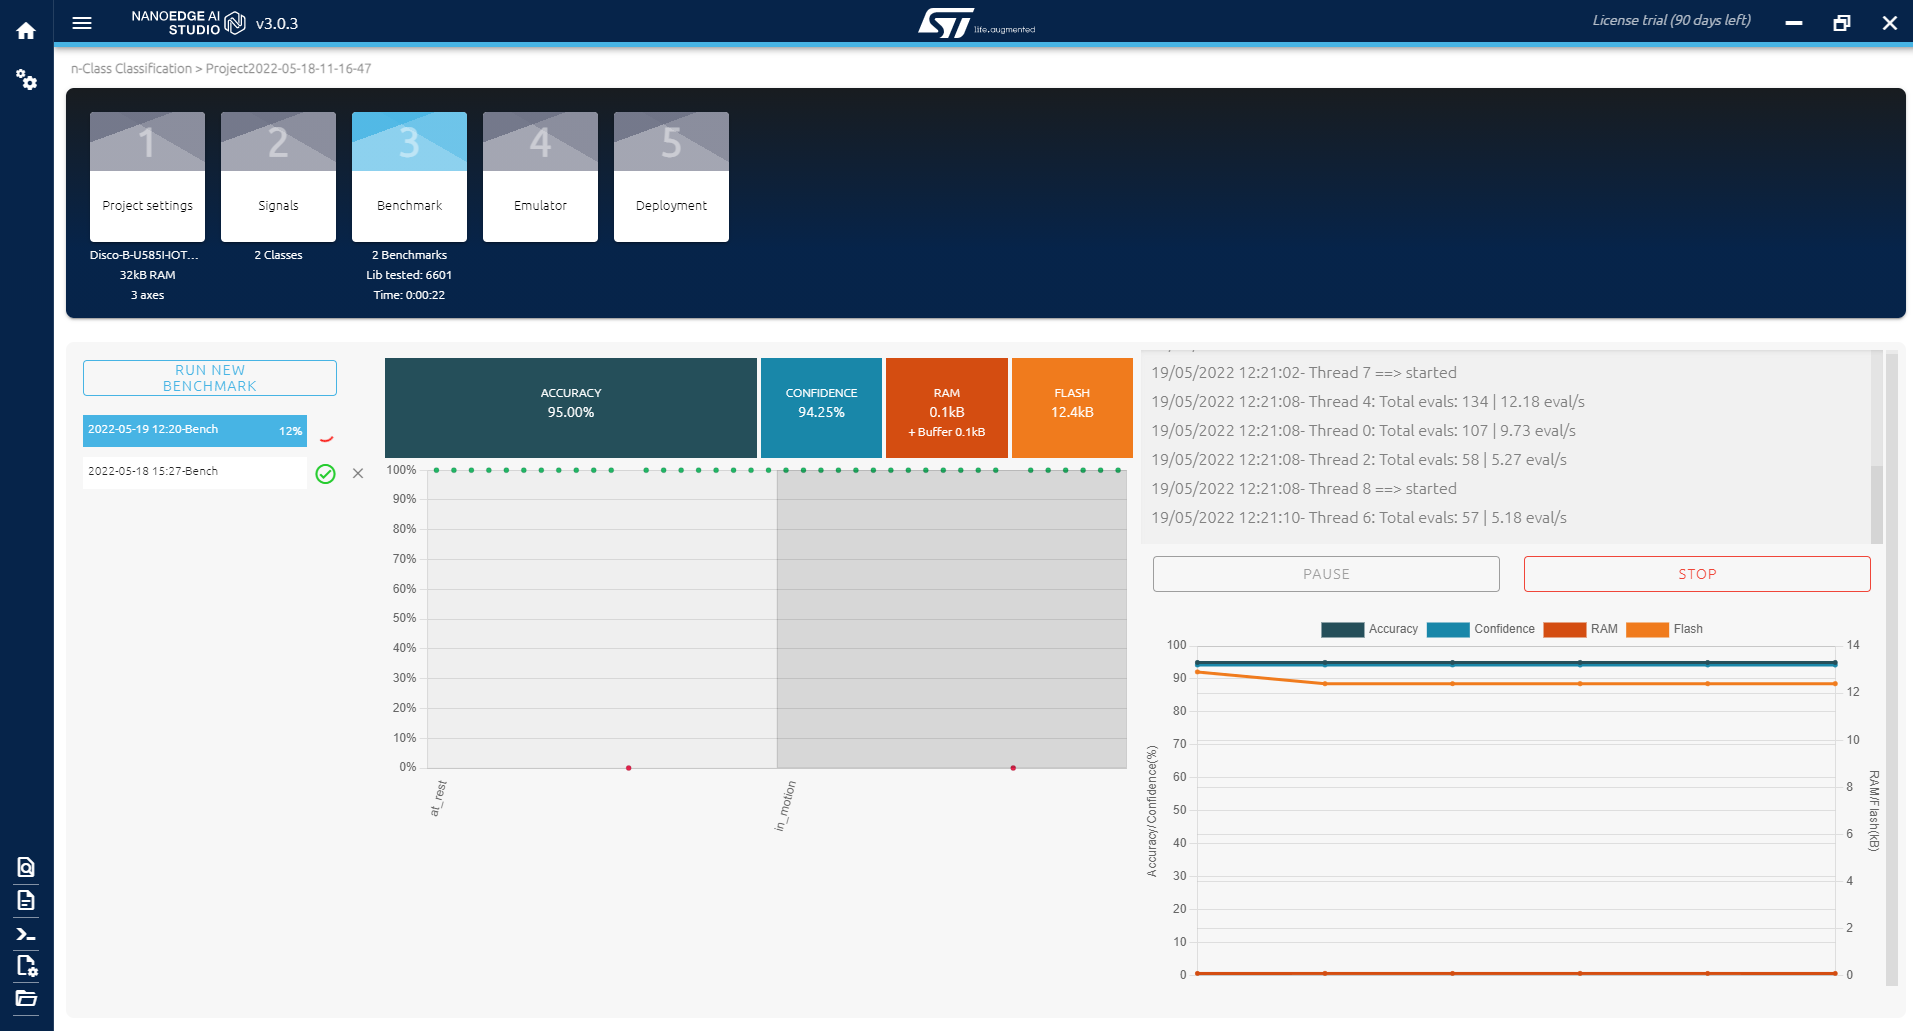Stop the running benchmark
This screenshot has height=1031, width=1913.
pos(1696,573)
